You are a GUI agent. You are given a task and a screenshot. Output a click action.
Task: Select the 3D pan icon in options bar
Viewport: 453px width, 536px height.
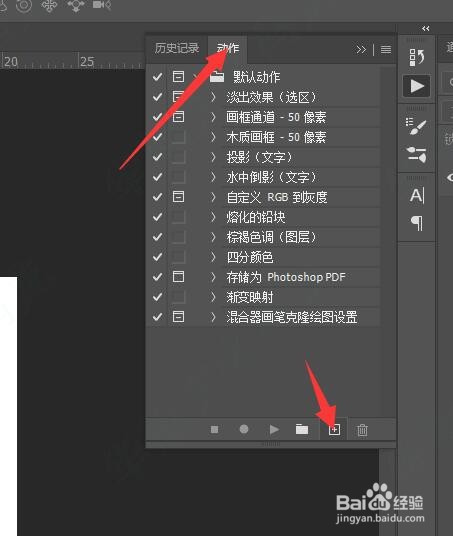point(49,5)
